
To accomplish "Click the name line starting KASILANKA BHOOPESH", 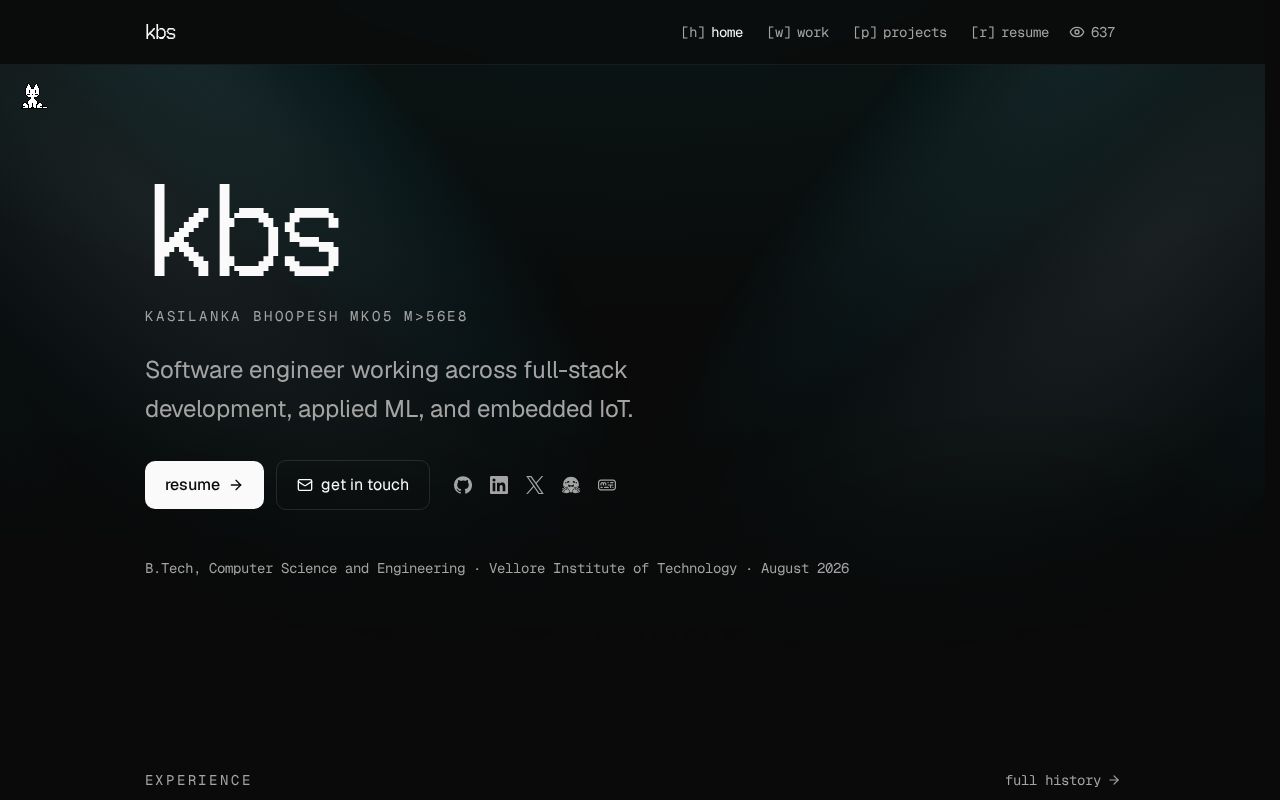I will 306,317.
